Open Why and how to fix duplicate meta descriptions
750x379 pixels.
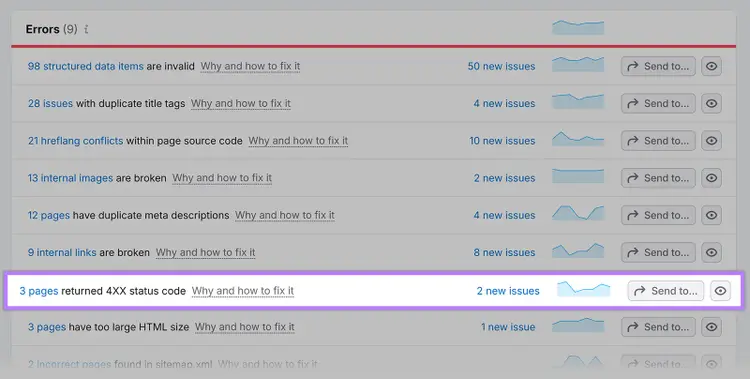[285, 215]
